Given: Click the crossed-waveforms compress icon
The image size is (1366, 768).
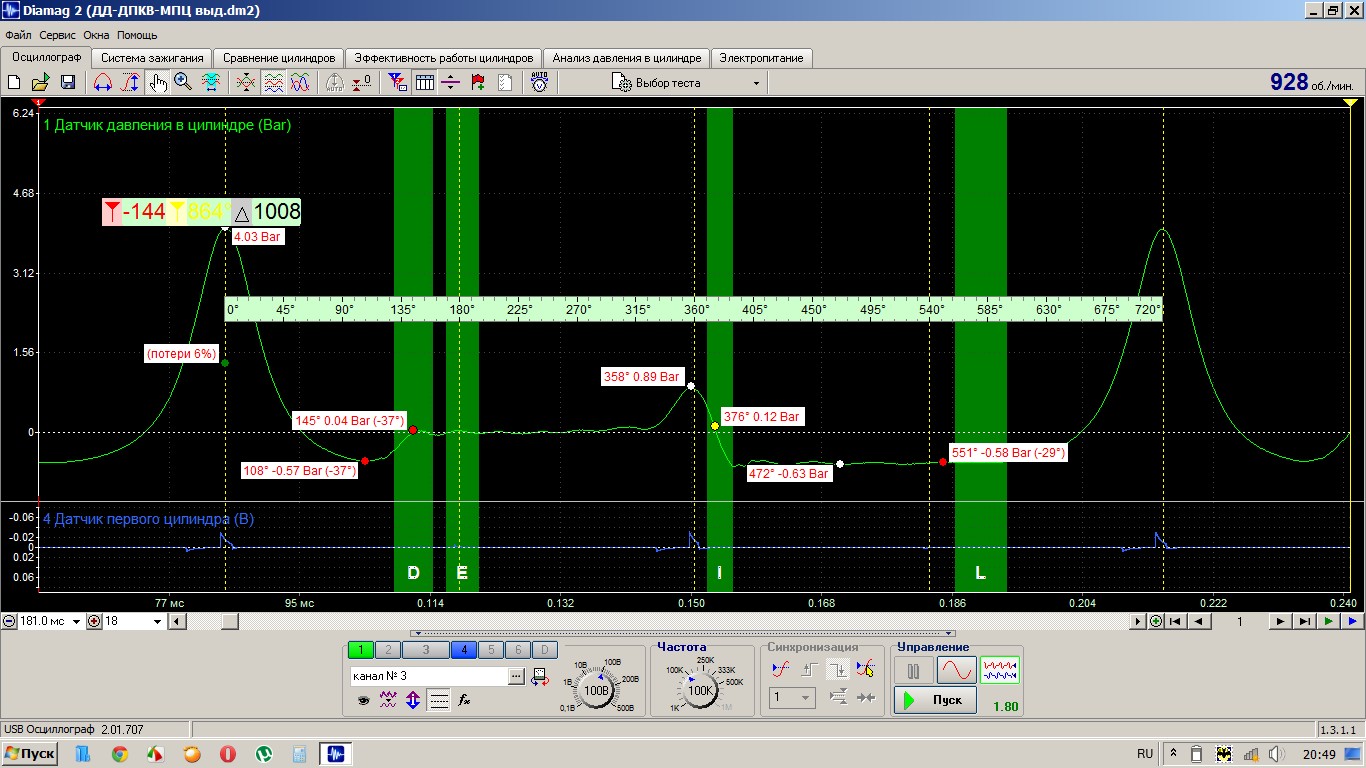Looking at the screenshot, I should tap(246, 83).
